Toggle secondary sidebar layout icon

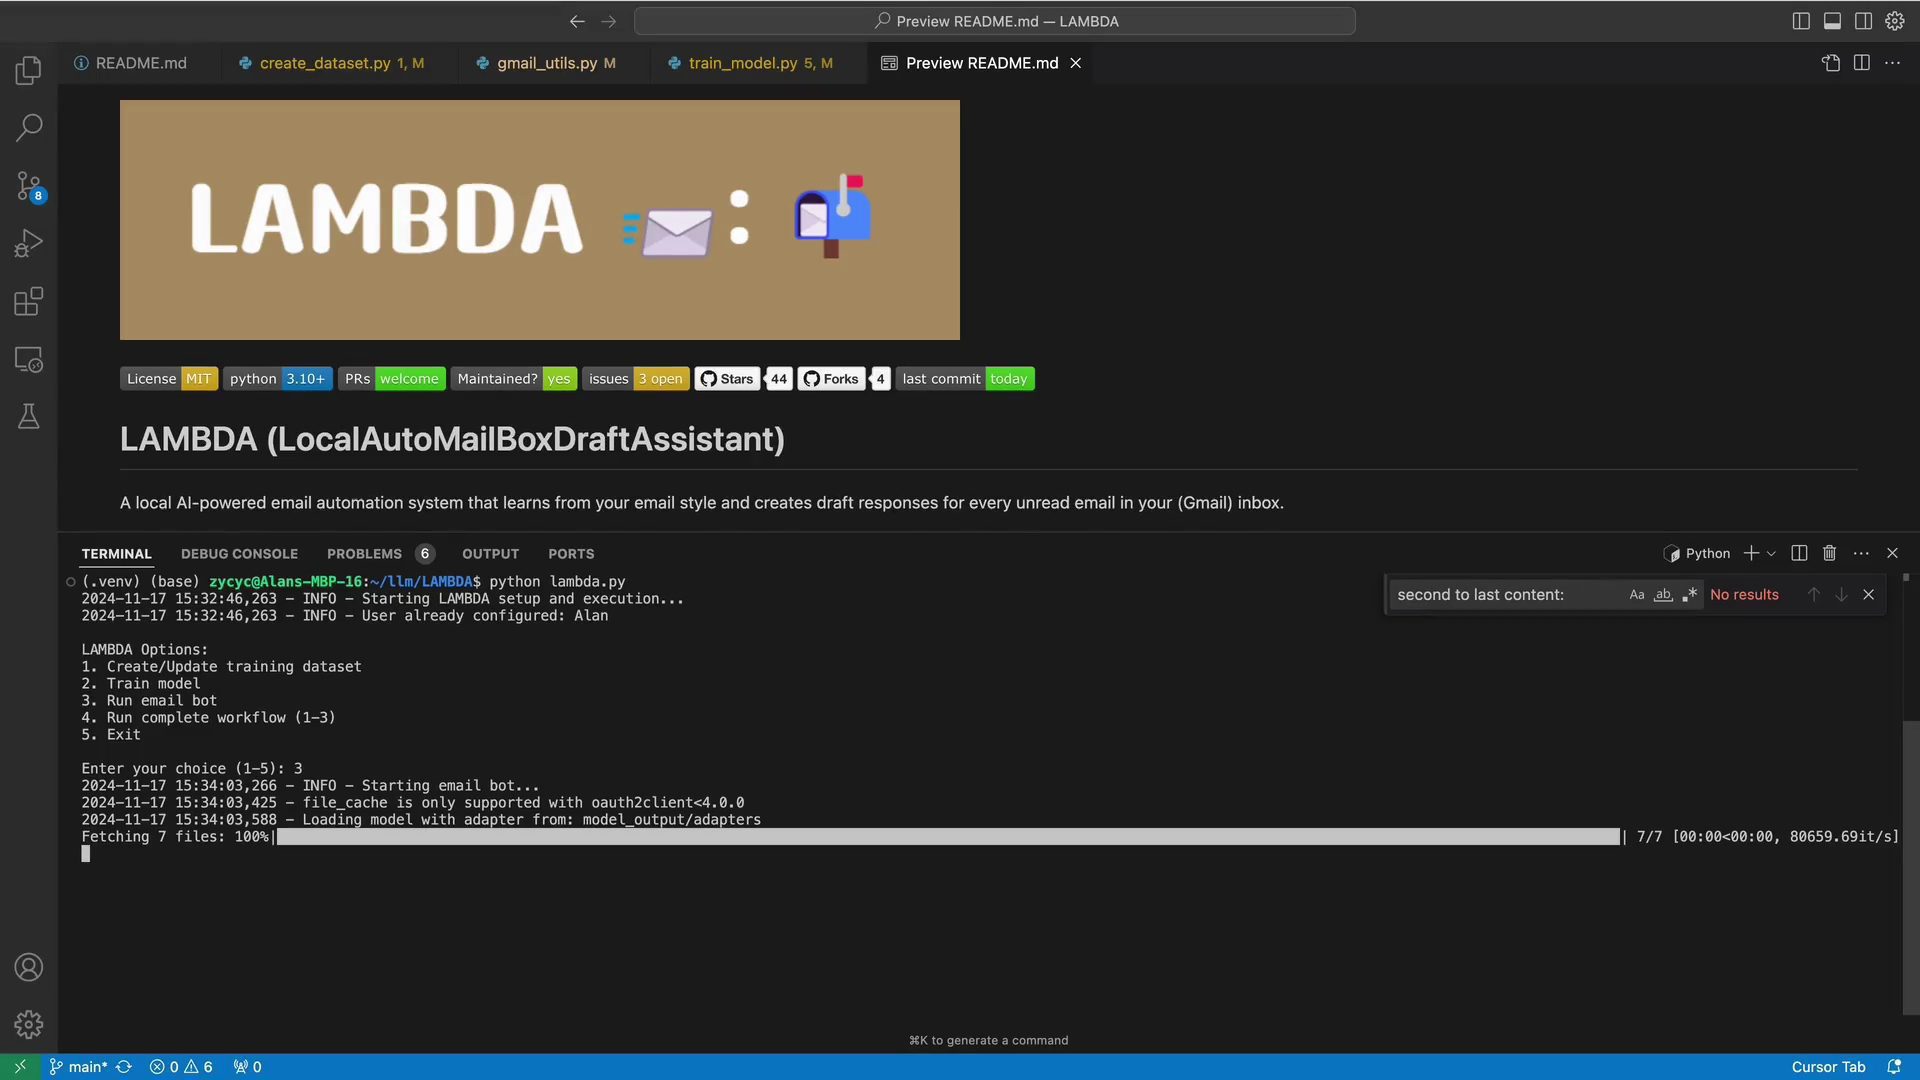point(1863,21)
